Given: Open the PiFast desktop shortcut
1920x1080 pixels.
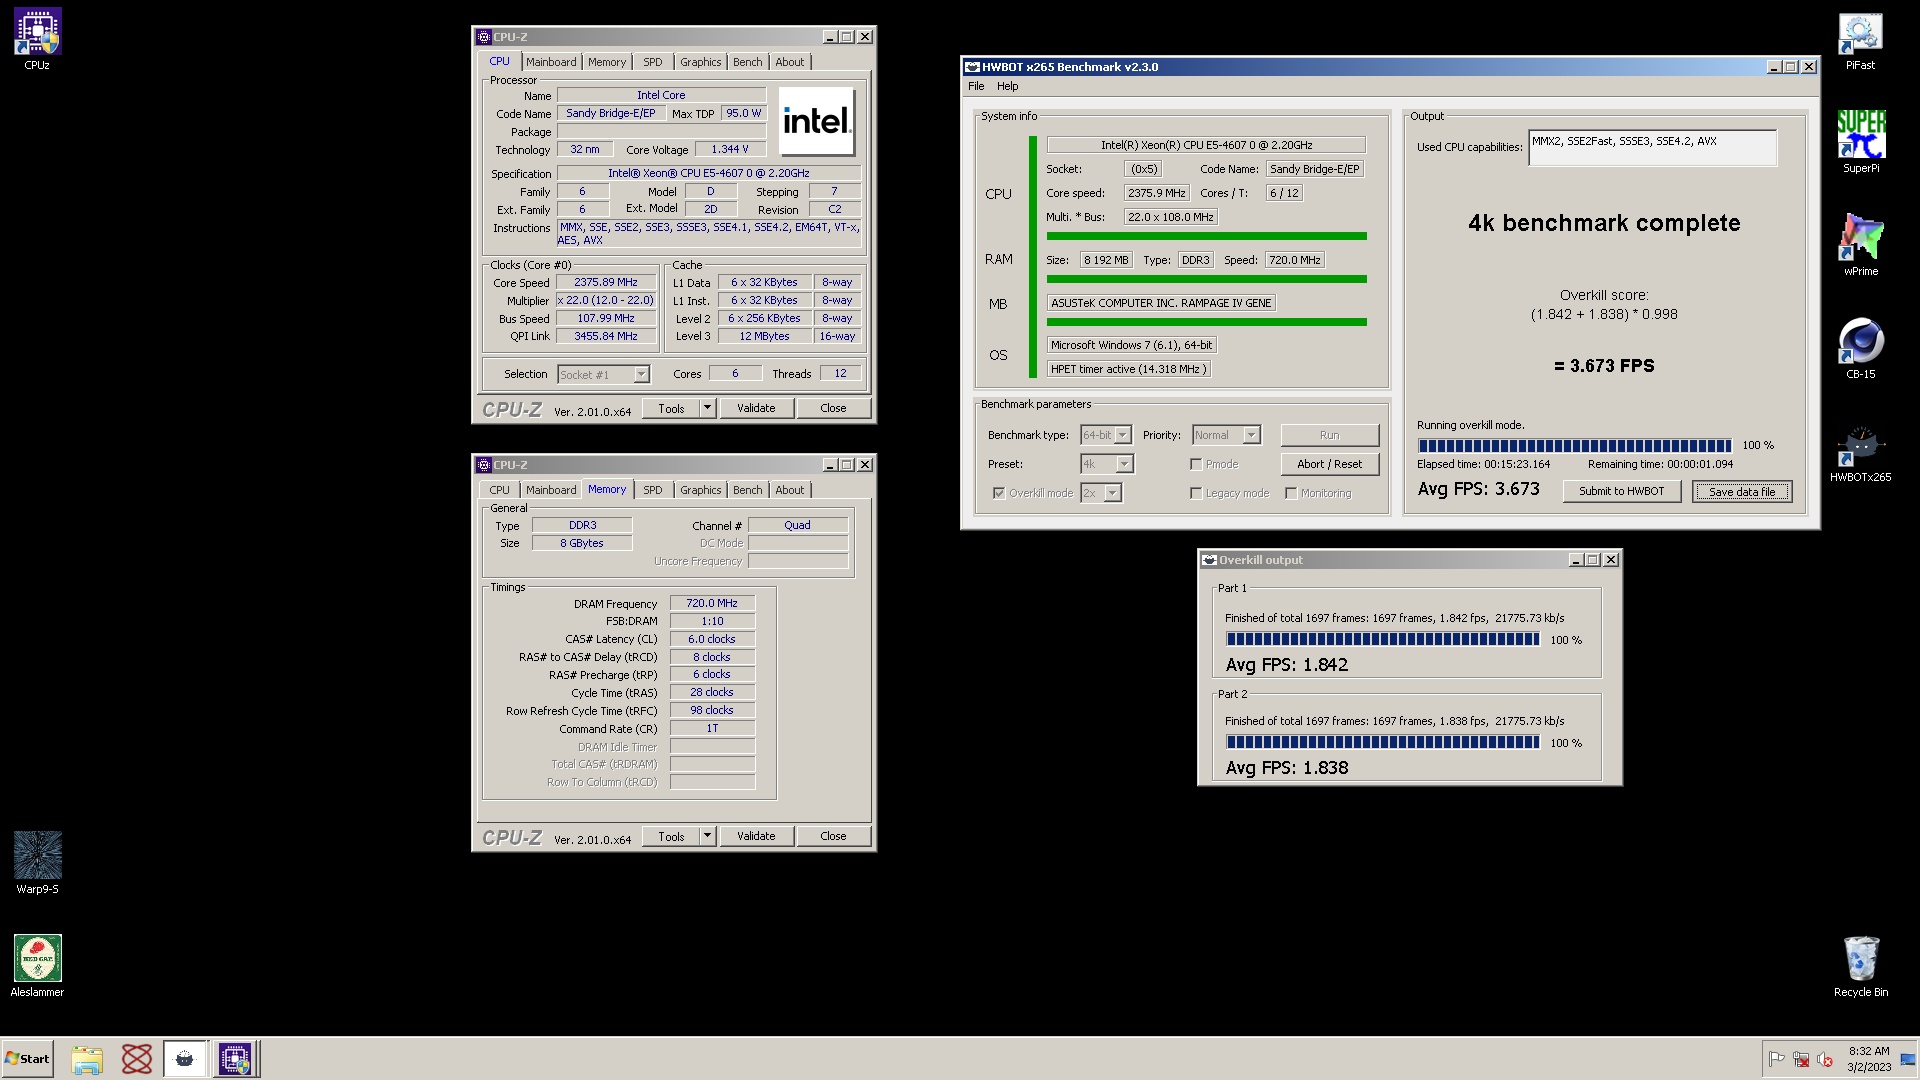Looking at the screenshot, I should point(1860,42).
